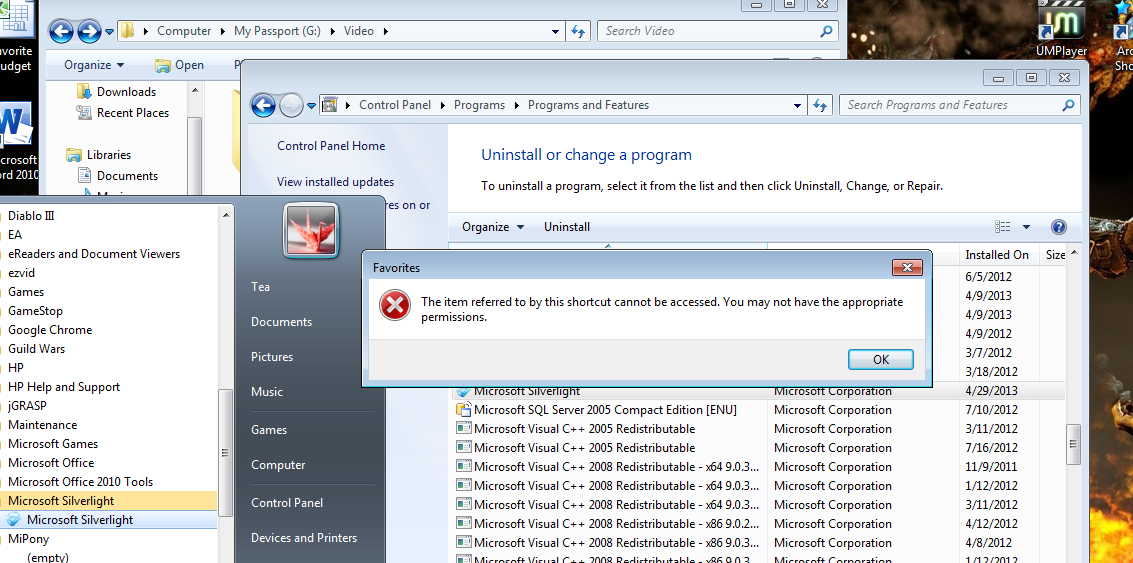Select Visual C++ 2005 Redistributable installed 7/16/2012

[x=757, y=447]
